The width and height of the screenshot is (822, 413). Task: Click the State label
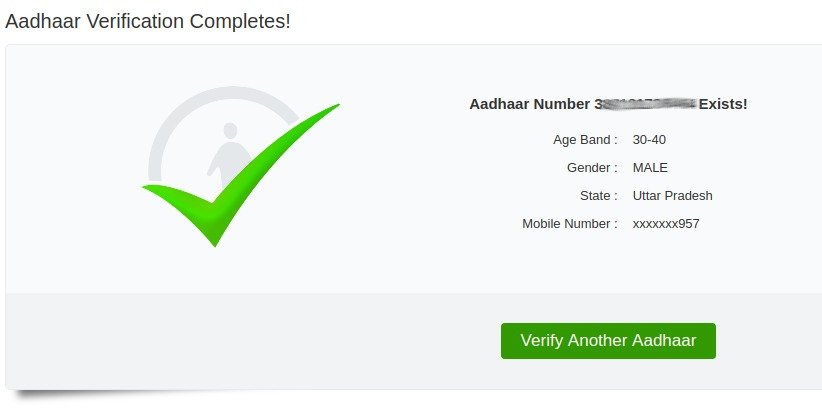[598, 196]
